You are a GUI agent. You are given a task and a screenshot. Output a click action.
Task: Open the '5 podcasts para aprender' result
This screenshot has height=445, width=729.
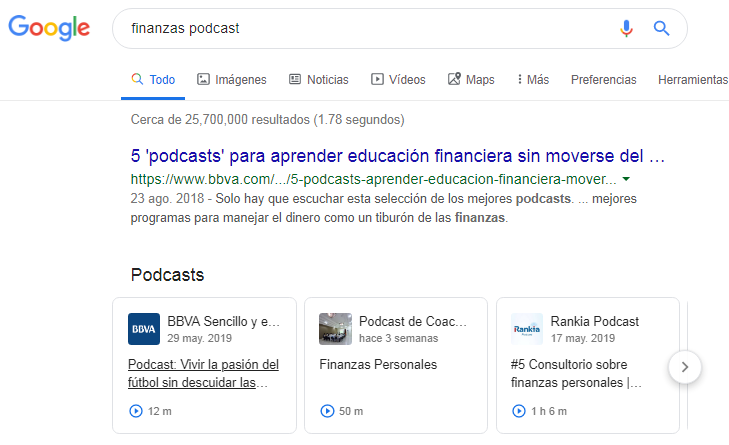pyautogui.click(x=398, y=156)
